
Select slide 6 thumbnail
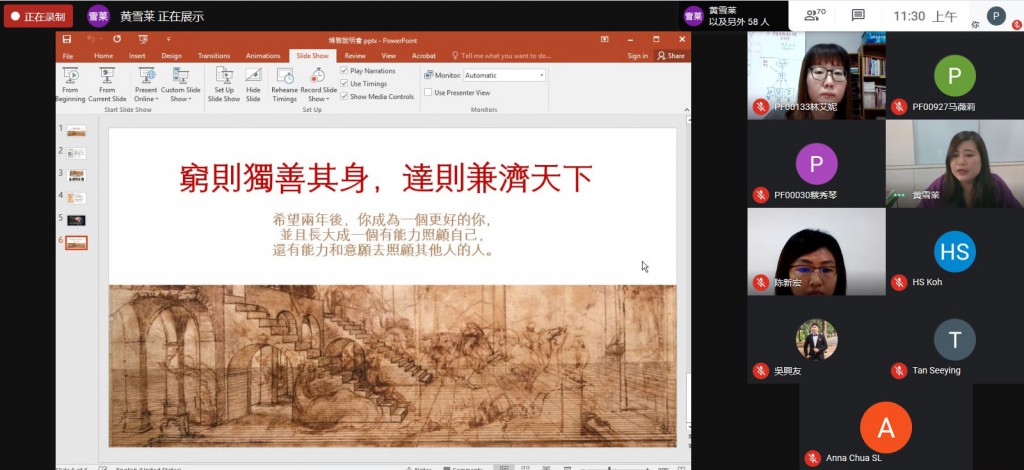(x=76, y=243)
